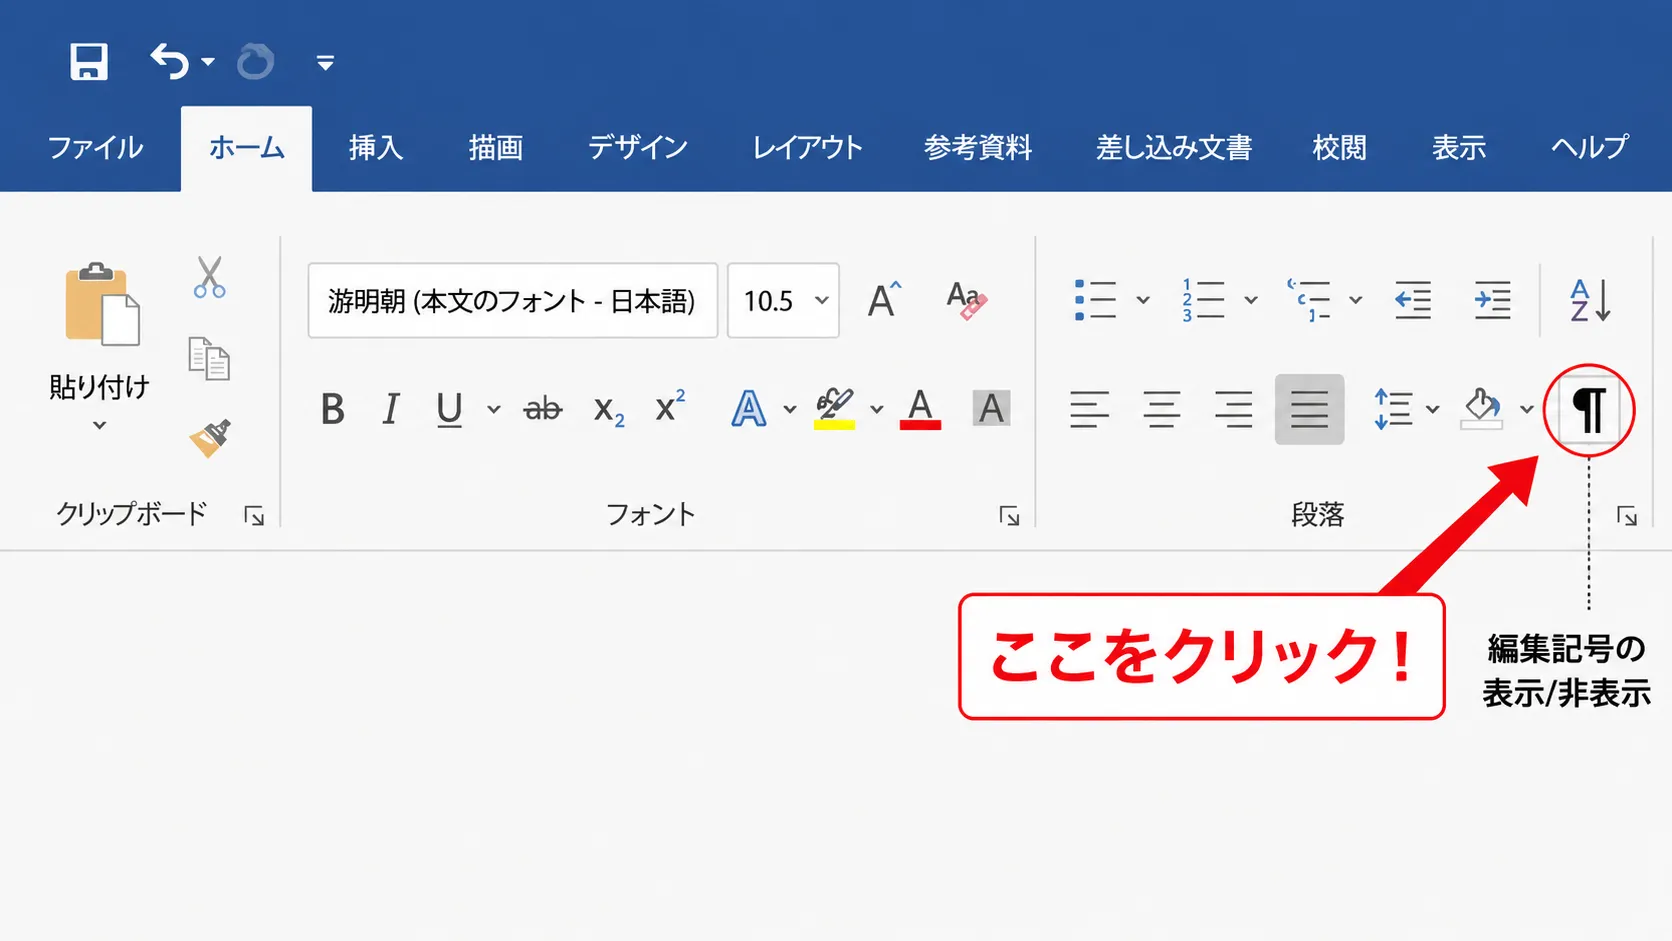Open shading color dropdown arrow
Screen dimensions: 1672x941
click(1526, 409)
